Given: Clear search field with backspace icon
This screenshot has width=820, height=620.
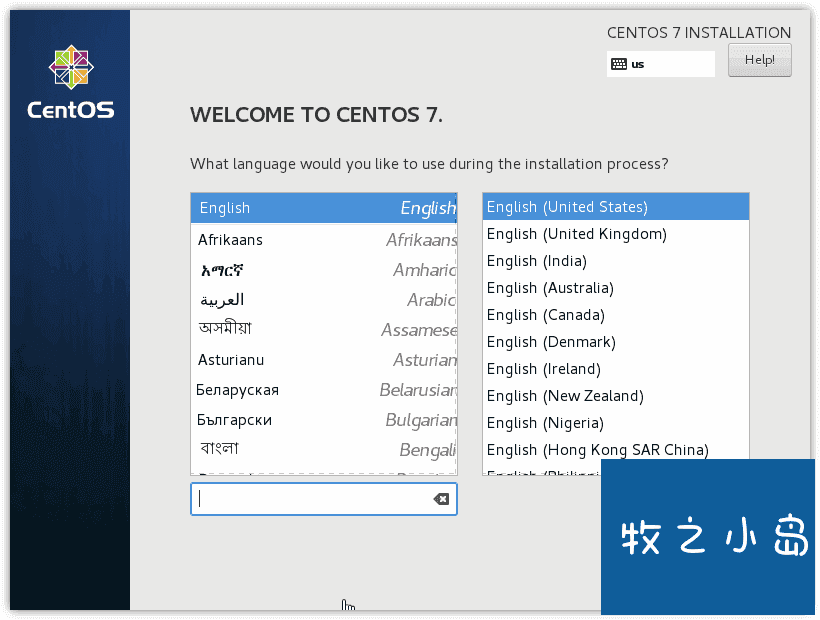Looking at the screenshot, I should pyautogui.click(x=441, y=499).
